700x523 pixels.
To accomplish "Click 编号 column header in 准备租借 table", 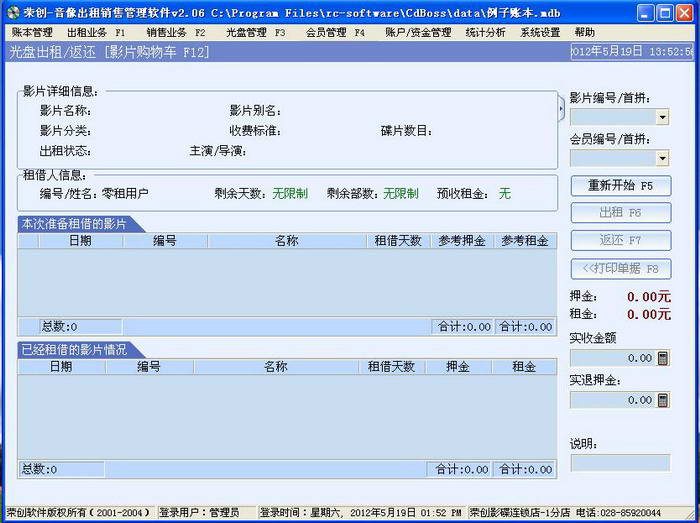I will (x=165, y=241).
